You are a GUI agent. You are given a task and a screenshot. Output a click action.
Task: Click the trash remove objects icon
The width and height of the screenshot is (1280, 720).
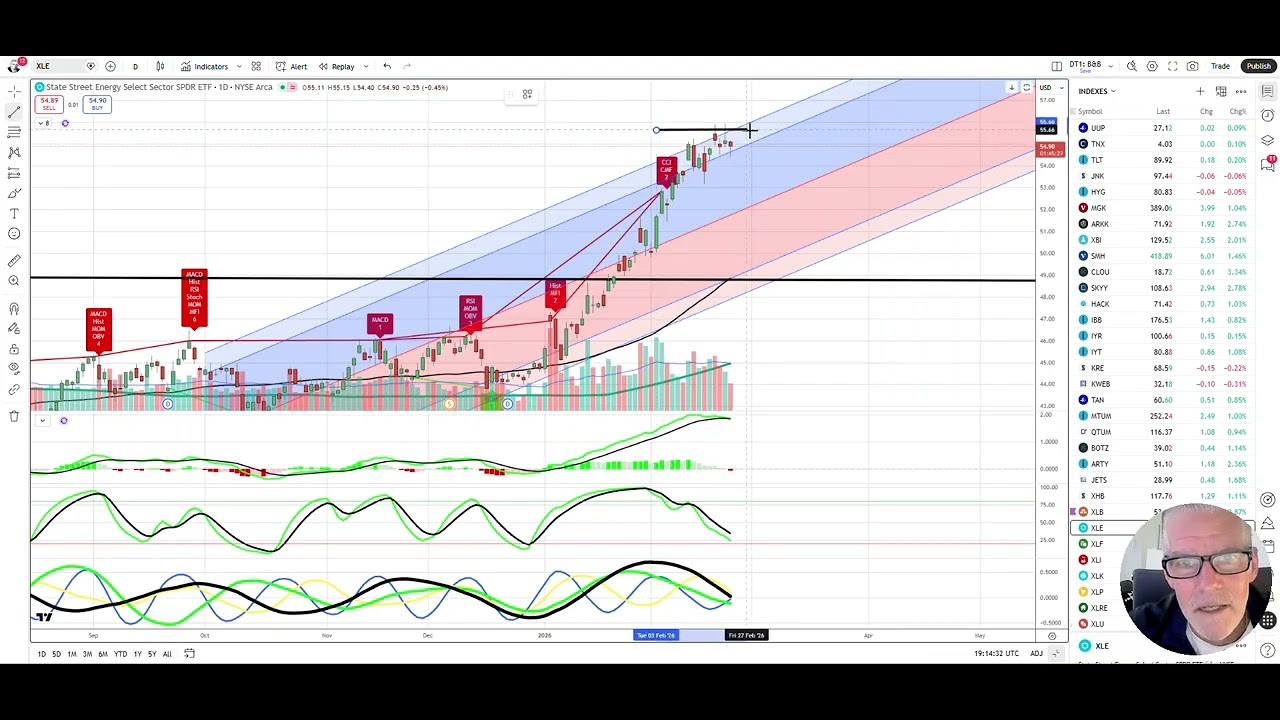click(x=14, y=416)
